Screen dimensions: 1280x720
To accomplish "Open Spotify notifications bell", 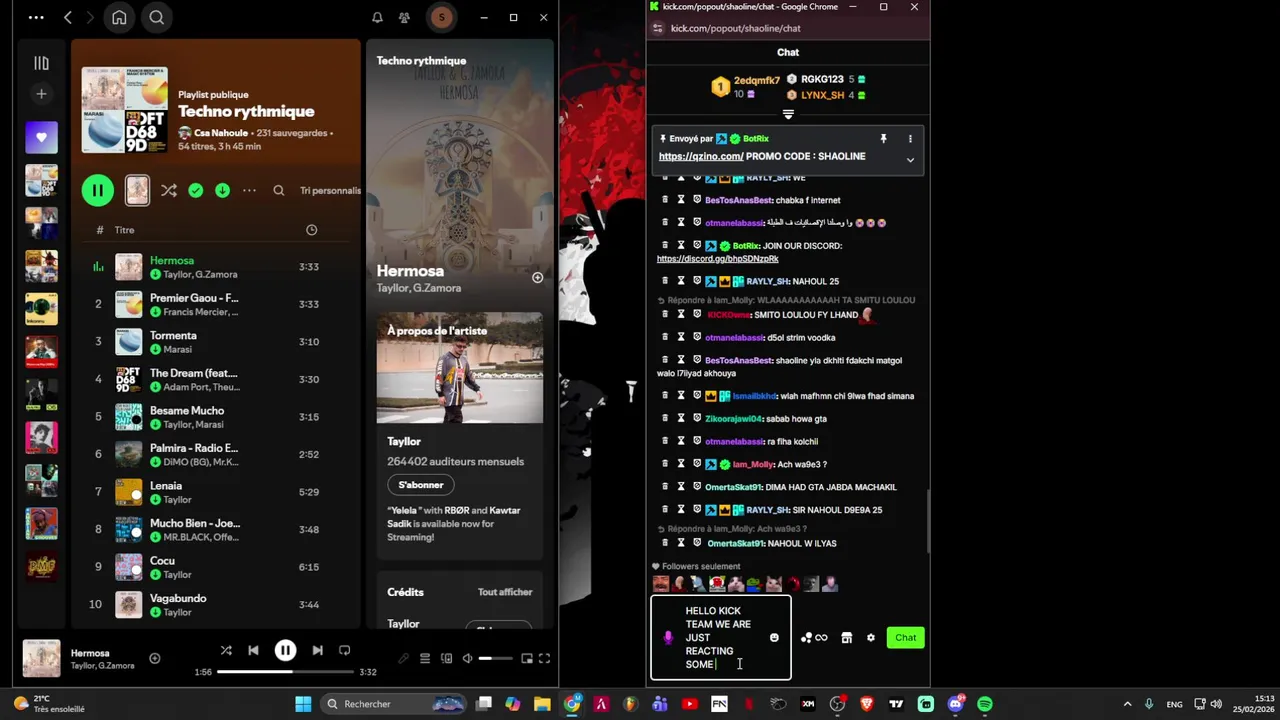I will pos(377,17).
